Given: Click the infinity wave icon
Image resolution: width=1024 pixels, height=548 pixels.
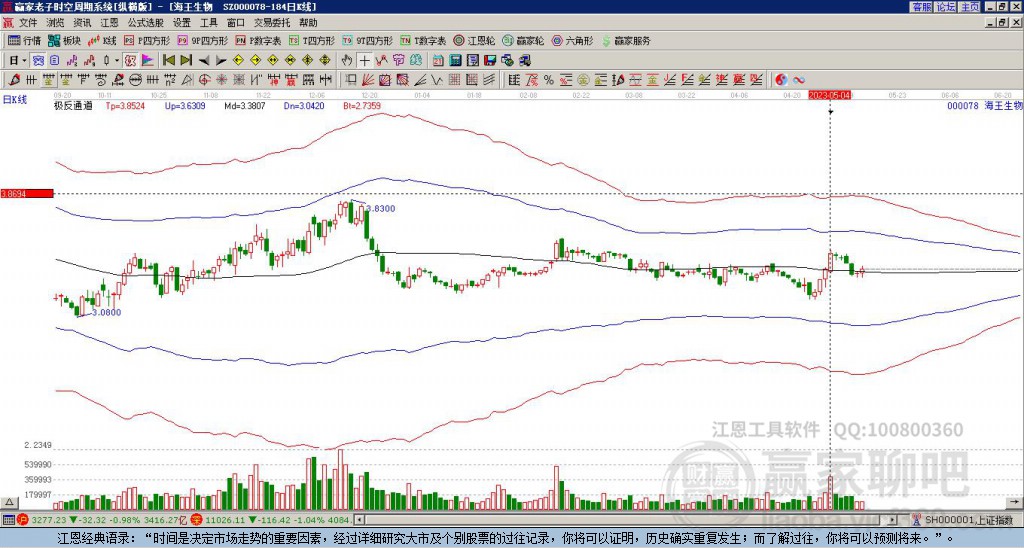Looking at the screenshot, I should (x=799, y=80).
